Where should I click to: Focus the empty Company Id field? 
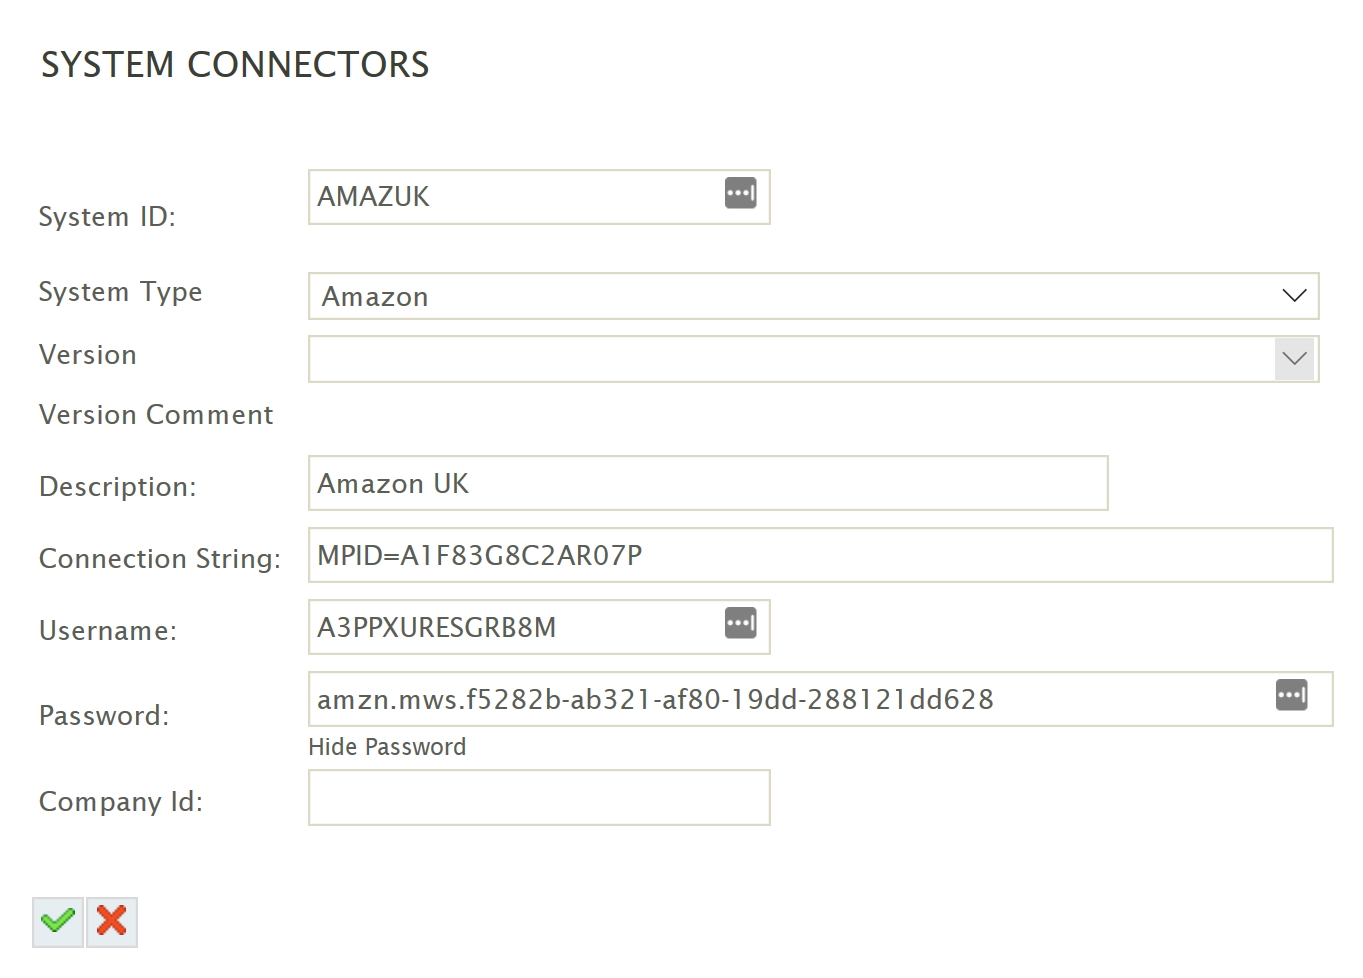[x=539, y=797]
